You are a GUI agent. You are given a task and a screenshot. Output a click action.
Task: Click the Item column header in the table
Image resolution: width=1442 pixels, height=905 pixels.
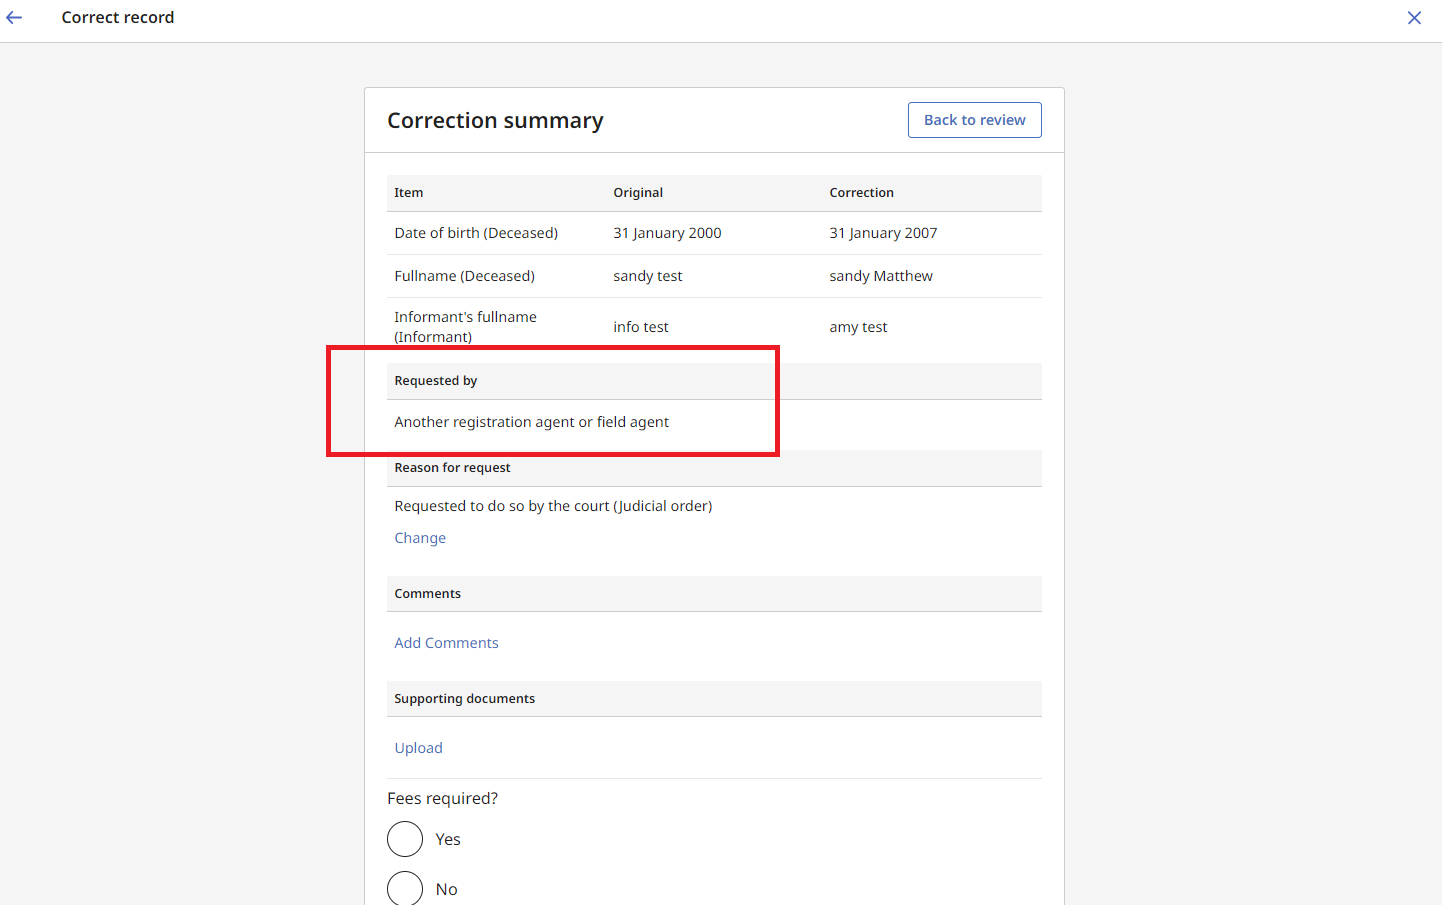(x=409, y=192)
